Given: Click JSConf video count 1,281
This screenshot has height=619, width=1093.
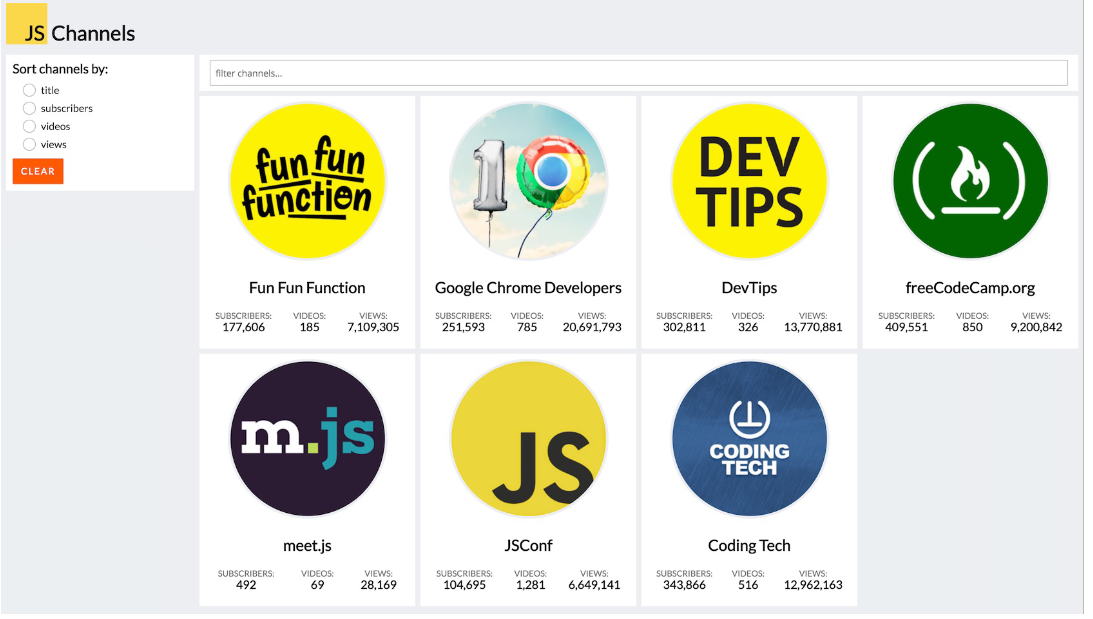Looking at the screenshot, I should pyautogui.click(x=530, y=585).
